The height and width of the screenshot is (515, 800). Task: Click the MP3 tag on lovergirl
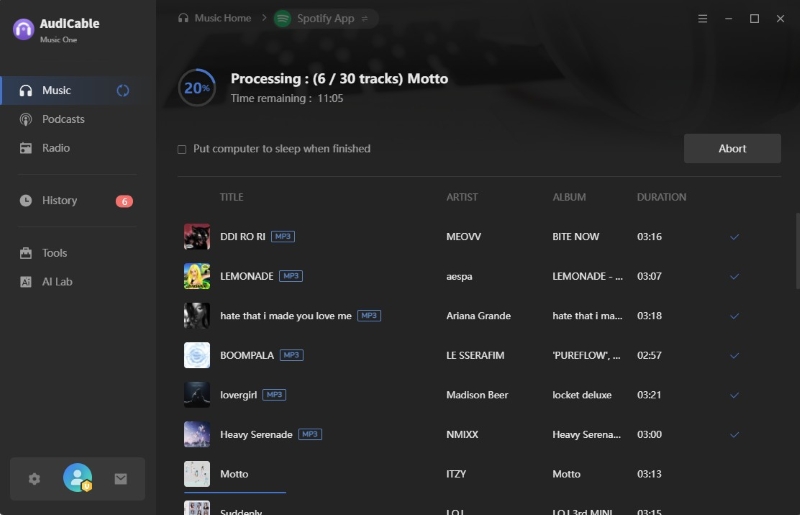pyautogui.click(x=274, y=395)
